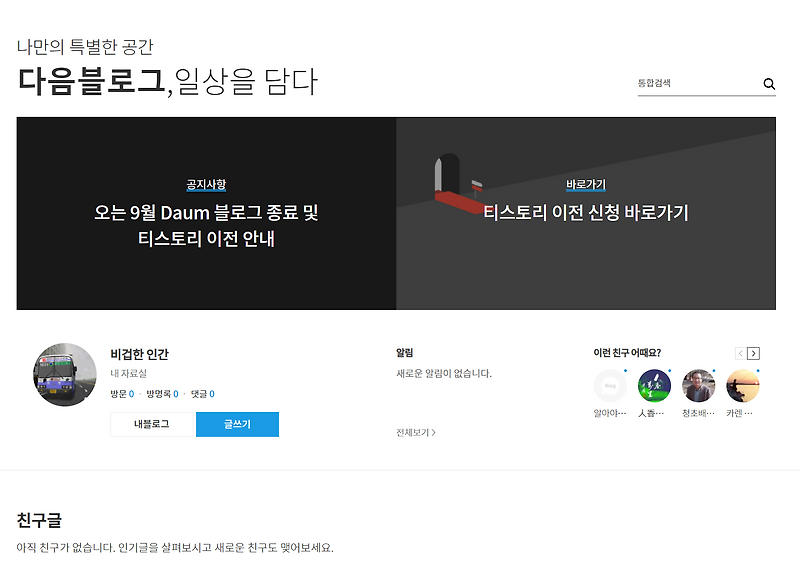Open the 다음블로그 title logo
The image size is (800, 567).
pyautogui.click(x=91, y=81)
